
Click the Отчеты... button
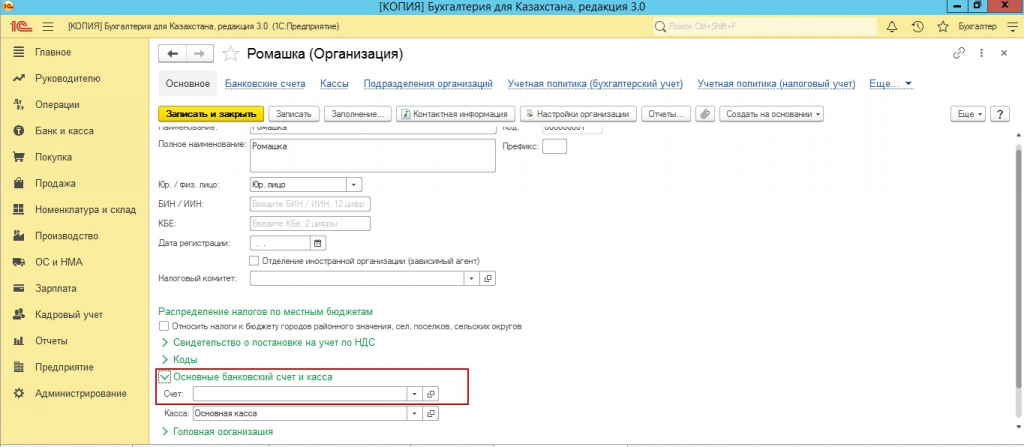coord(665,114)
